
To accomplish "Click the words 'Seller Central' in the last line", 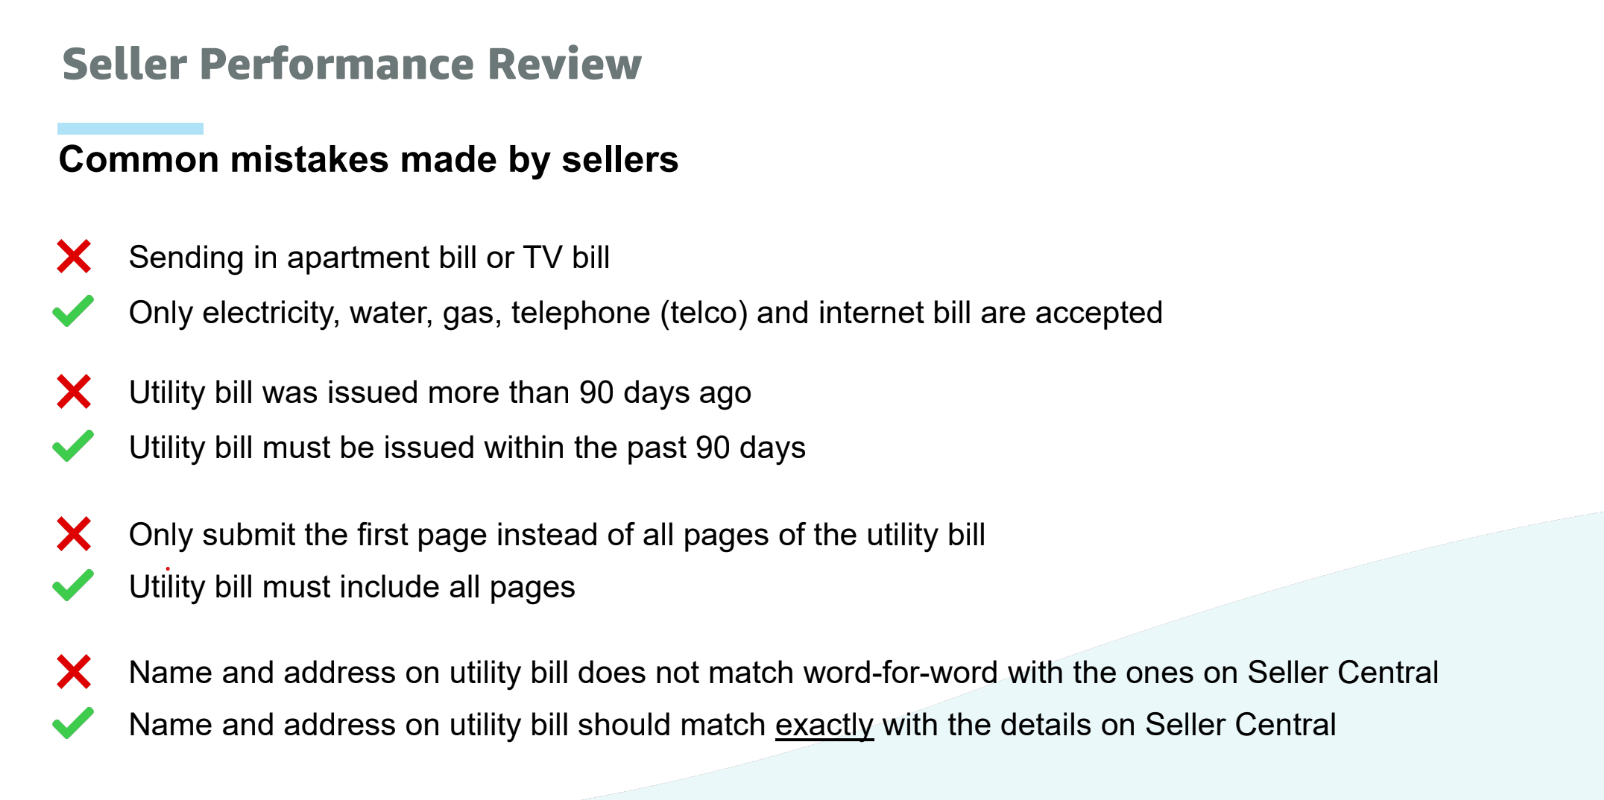I will (x=1240, y=724).
